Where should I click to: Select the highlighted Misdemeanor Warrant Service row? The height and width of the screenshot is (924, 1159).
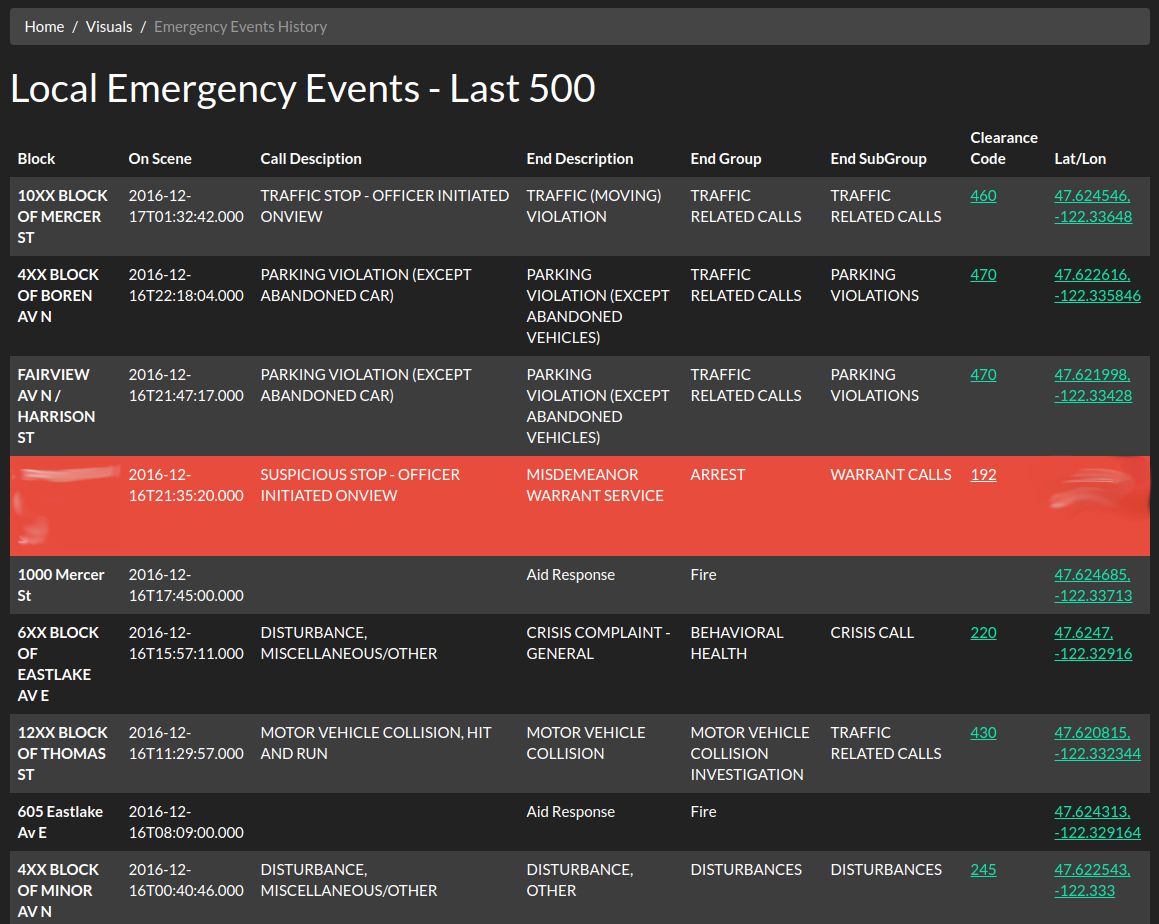pos(580,506)
